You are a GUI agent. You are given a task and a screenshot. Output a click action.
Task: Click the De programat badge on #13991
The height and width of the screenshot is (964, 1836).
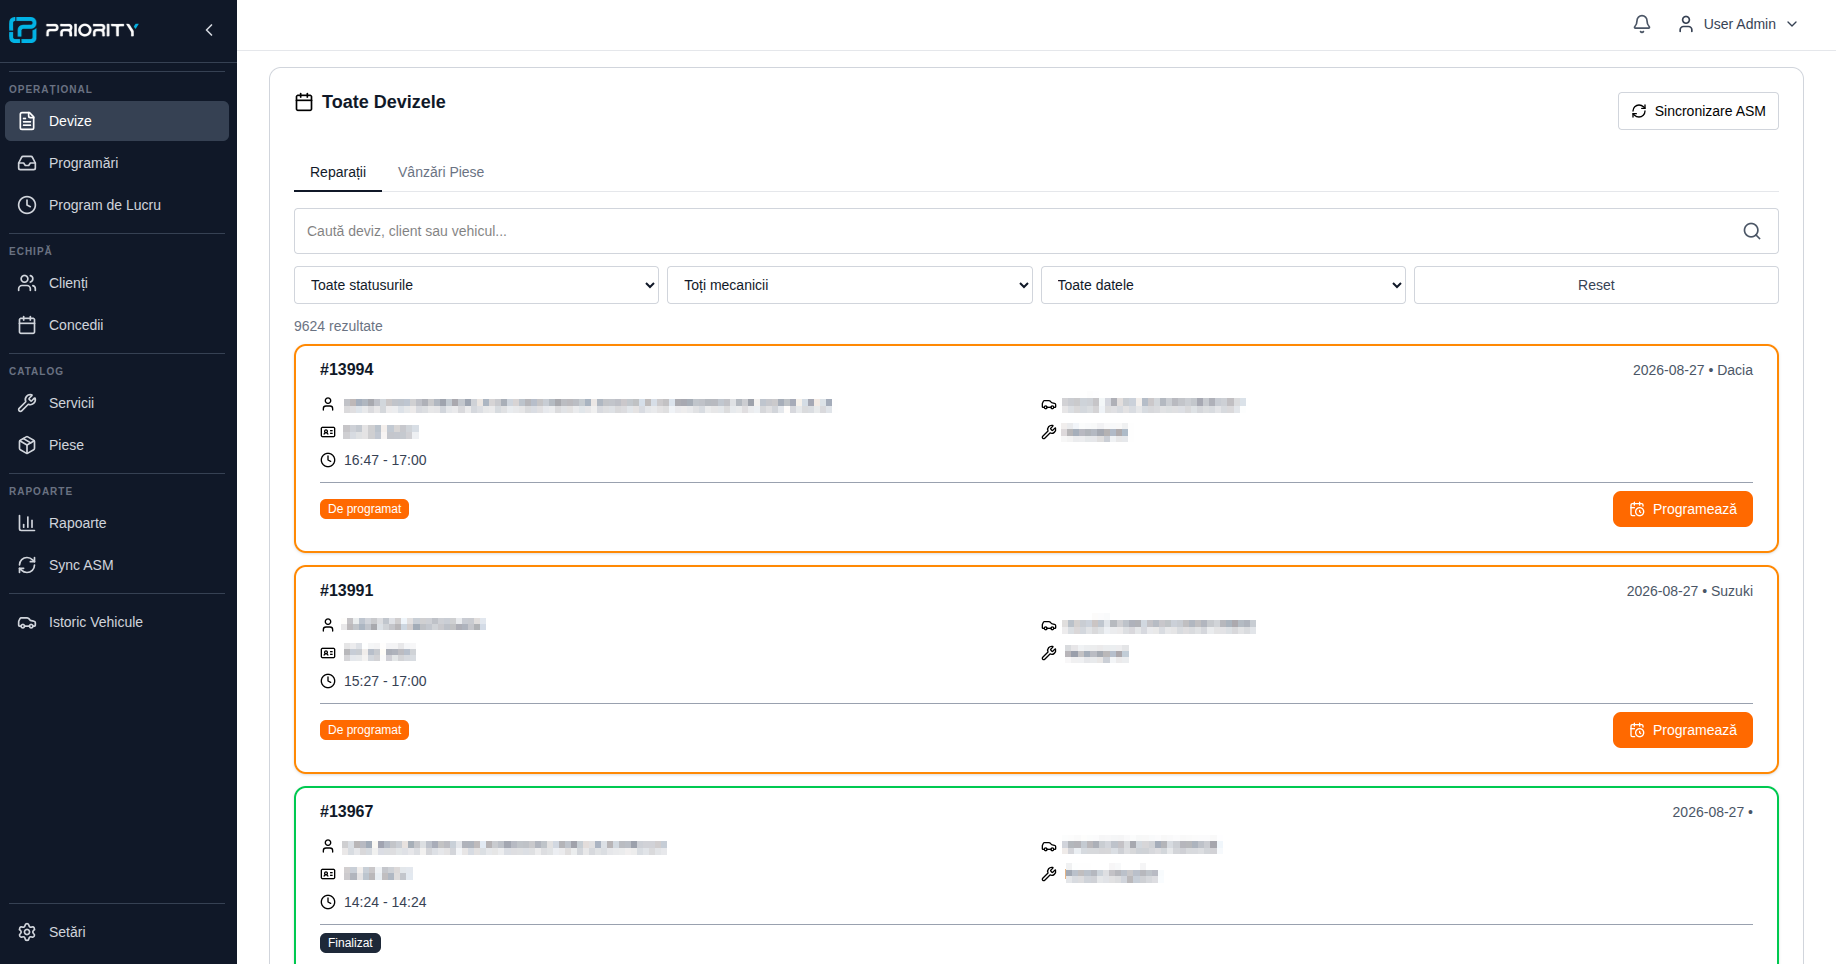click(x=364, y=730)
